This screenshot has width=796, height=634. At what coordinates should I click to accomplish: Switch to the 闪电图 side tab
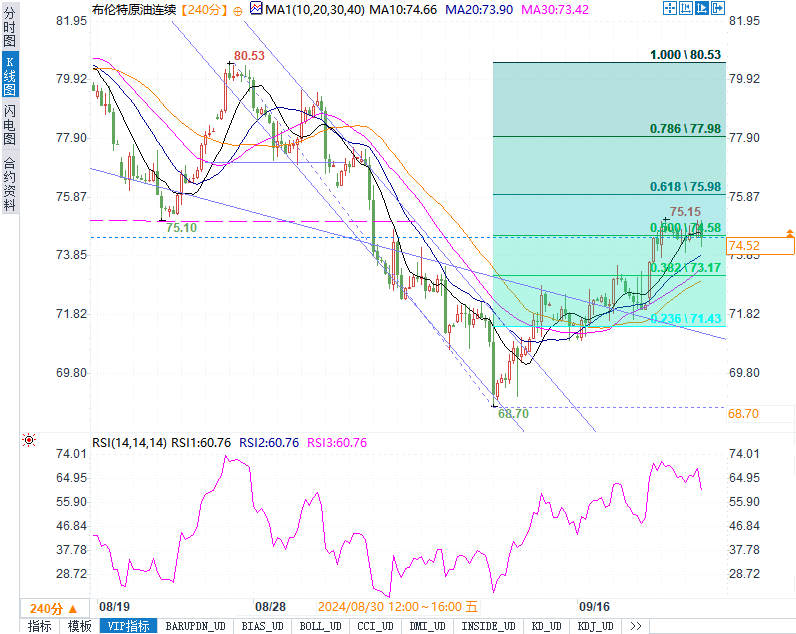click(10, 125)
